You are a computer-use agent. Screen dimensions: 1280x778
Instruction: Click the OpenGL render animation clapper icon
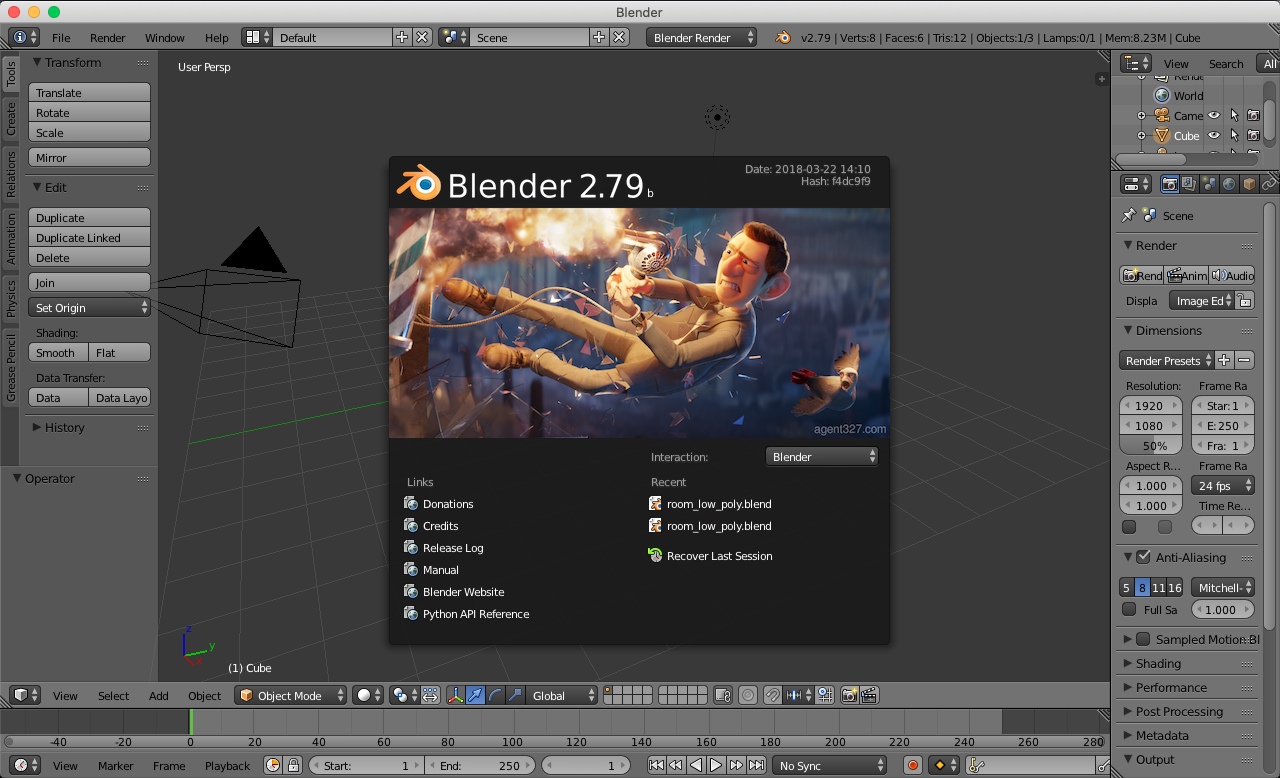click(870, 695)
